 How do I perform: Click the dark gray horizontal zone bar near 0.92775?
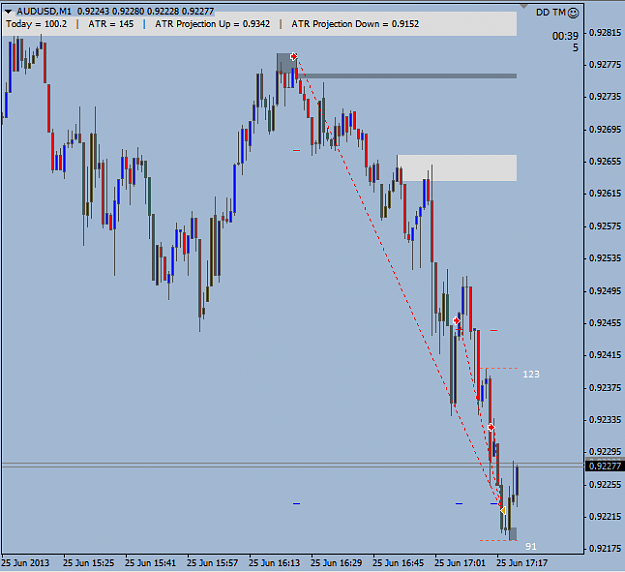pyautogui.click(x=407, y=76)
